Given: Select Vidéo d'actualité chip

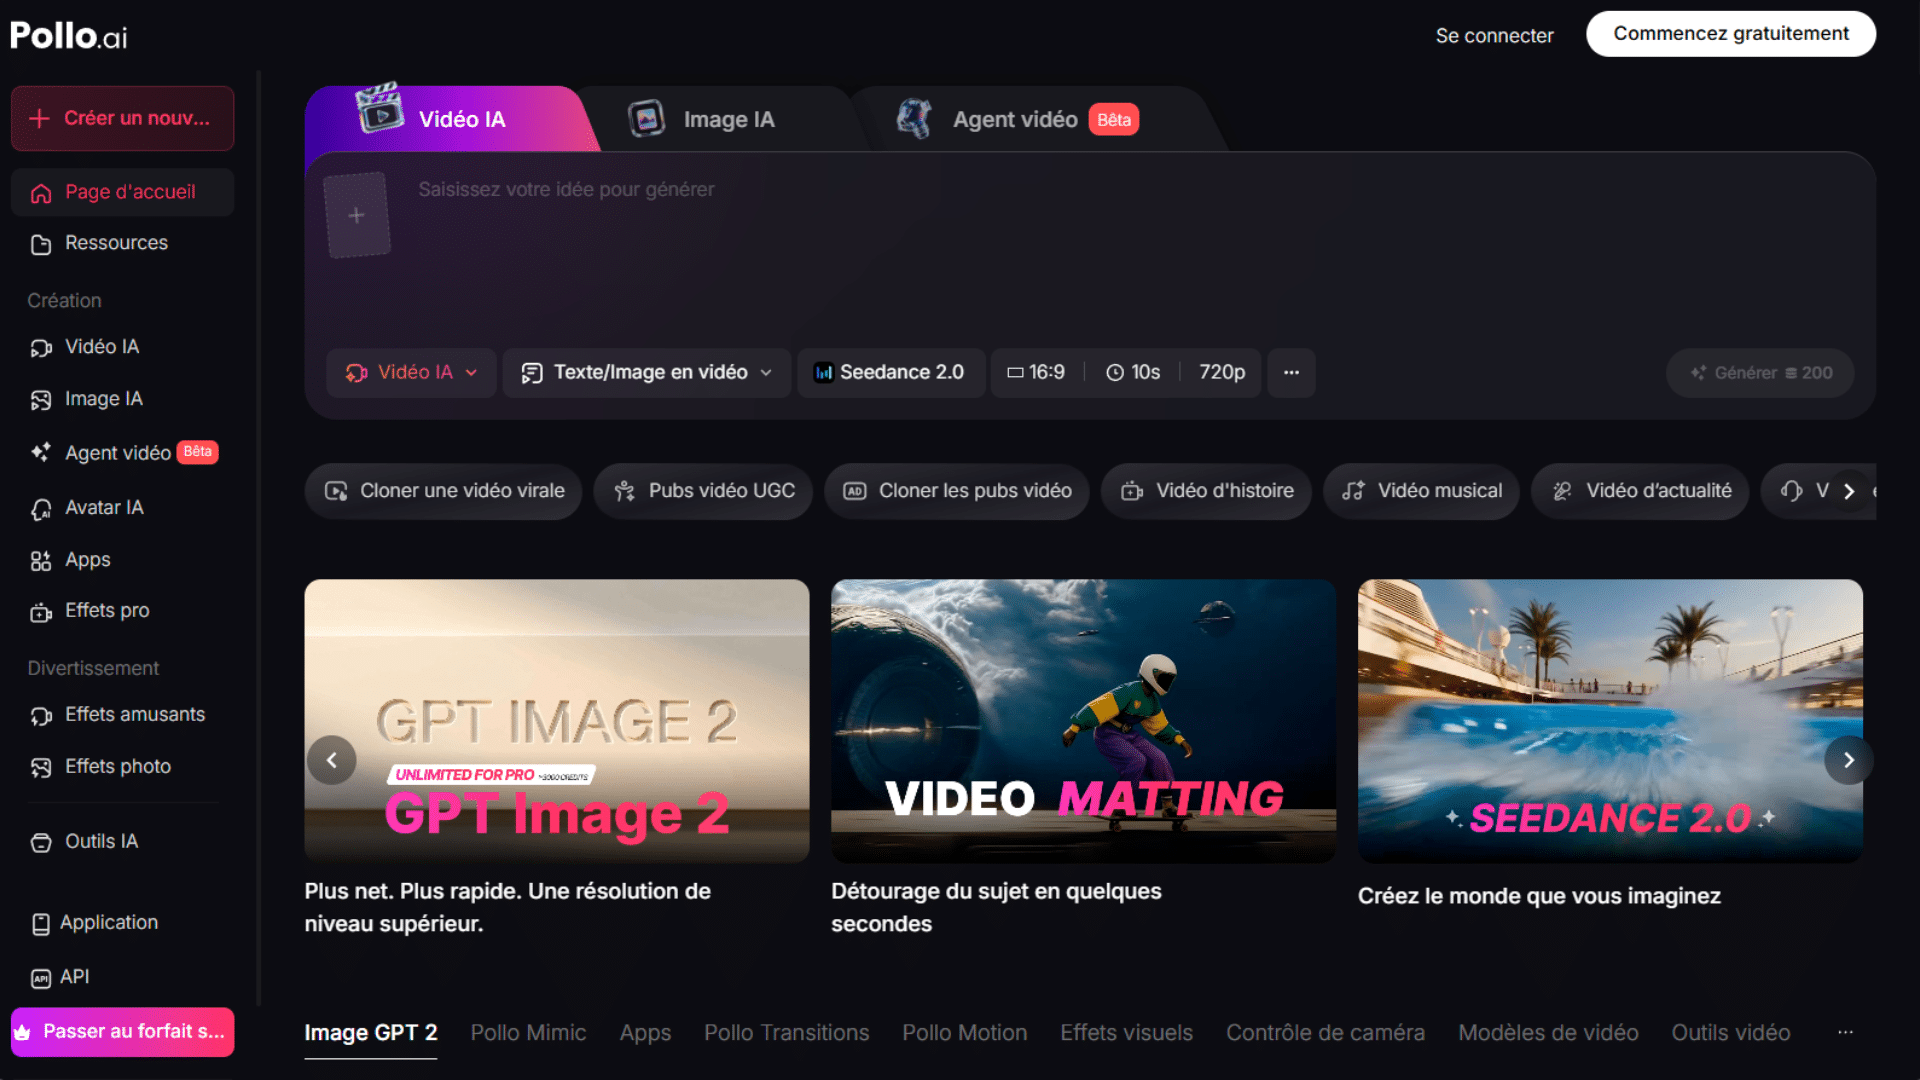Looking at the screenshot, I should tap(1640, 491).
